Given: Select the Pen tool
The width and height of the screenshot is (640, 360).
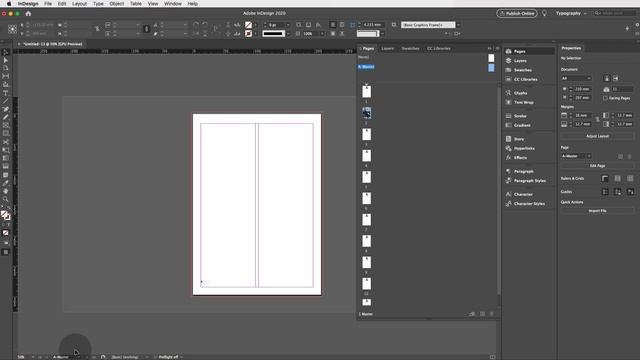Looking at the screenshot, I should pyautogui.click(x=5, y=109).
